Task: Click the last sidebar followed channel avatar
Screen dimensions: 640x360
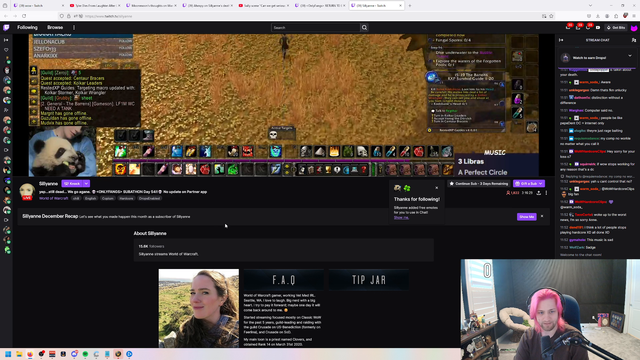Action: [x=7, y=250]
